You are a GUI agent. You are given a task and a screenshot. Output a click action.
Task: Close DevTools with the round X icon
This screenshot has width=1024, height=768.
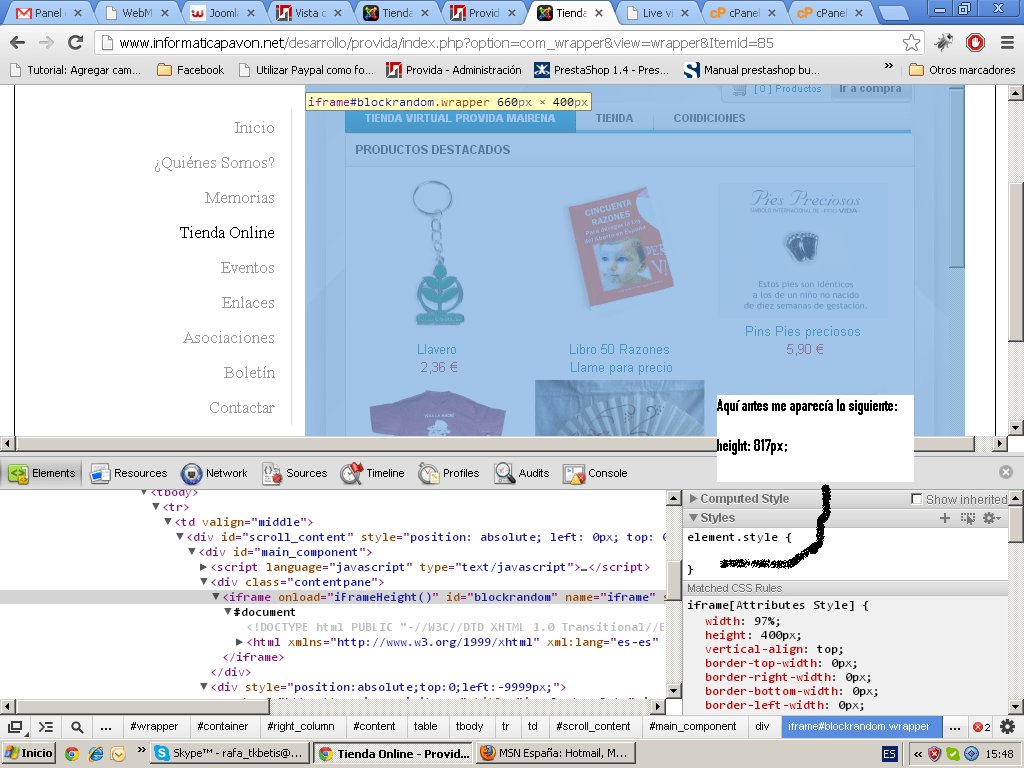(x=1006, y=472)
